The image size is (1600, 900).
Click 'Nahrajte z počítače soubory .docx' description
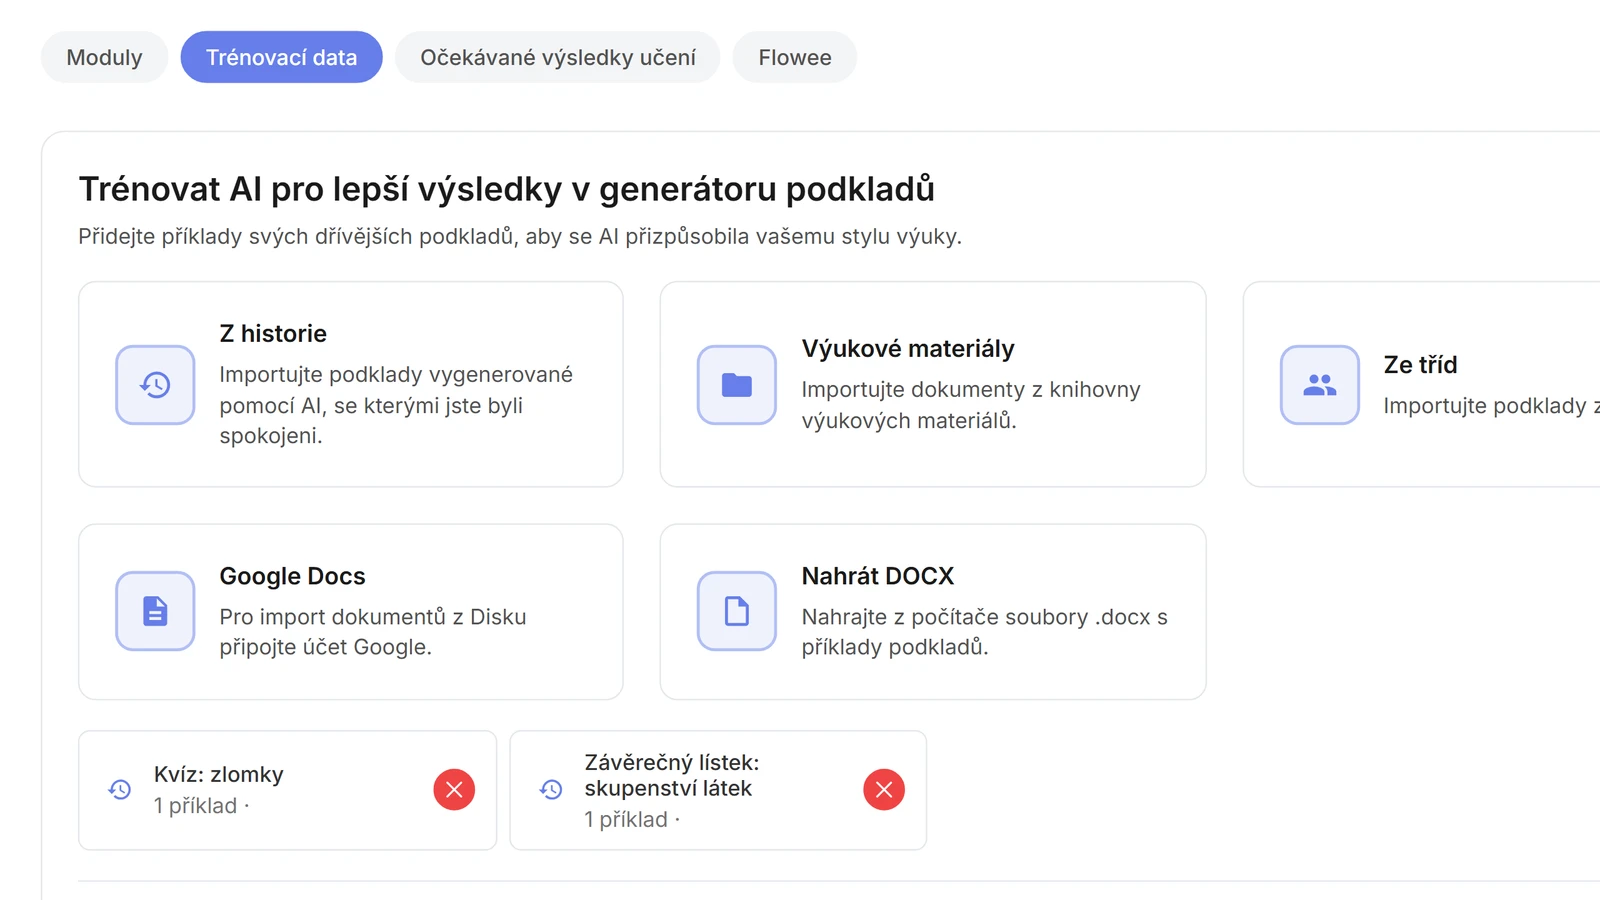(984, 632)
